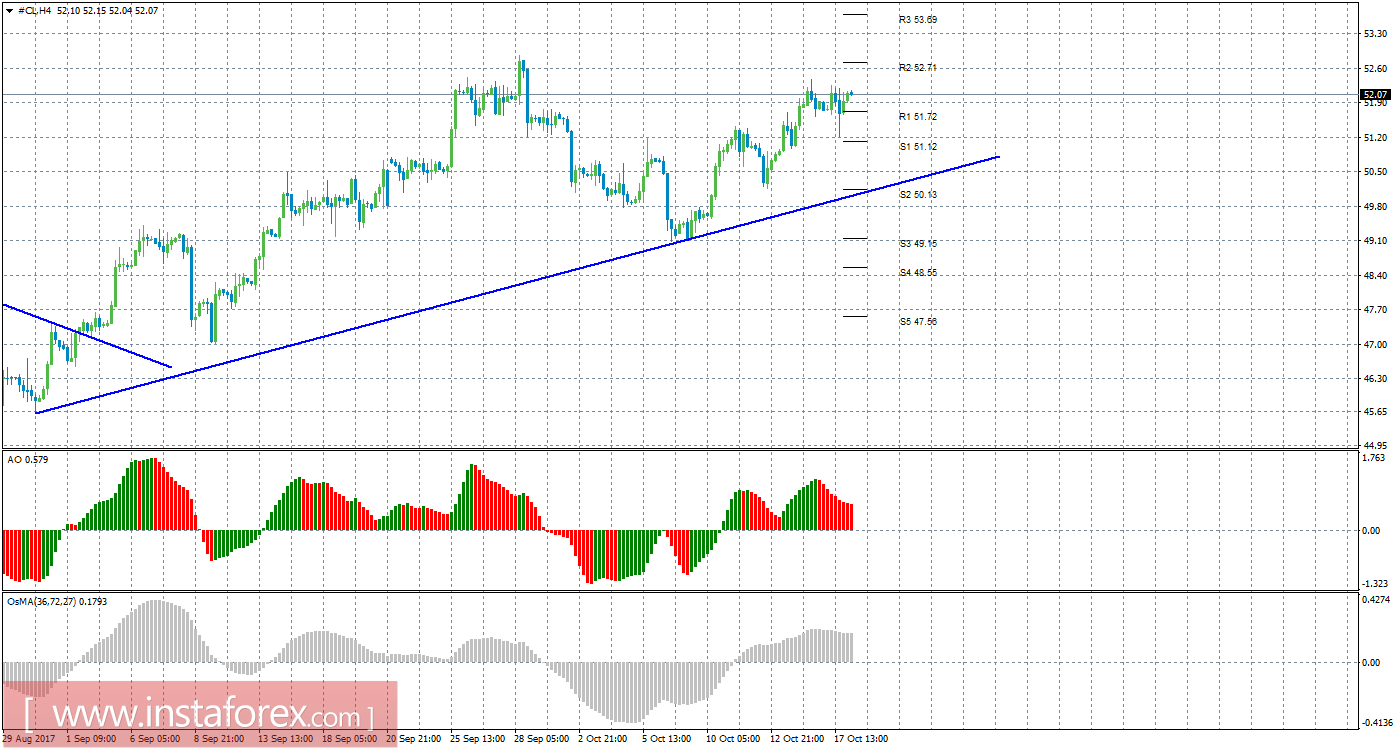Click the 10 Oct 05:00 time label
The image size is (1398, 750).
point(731,739)
